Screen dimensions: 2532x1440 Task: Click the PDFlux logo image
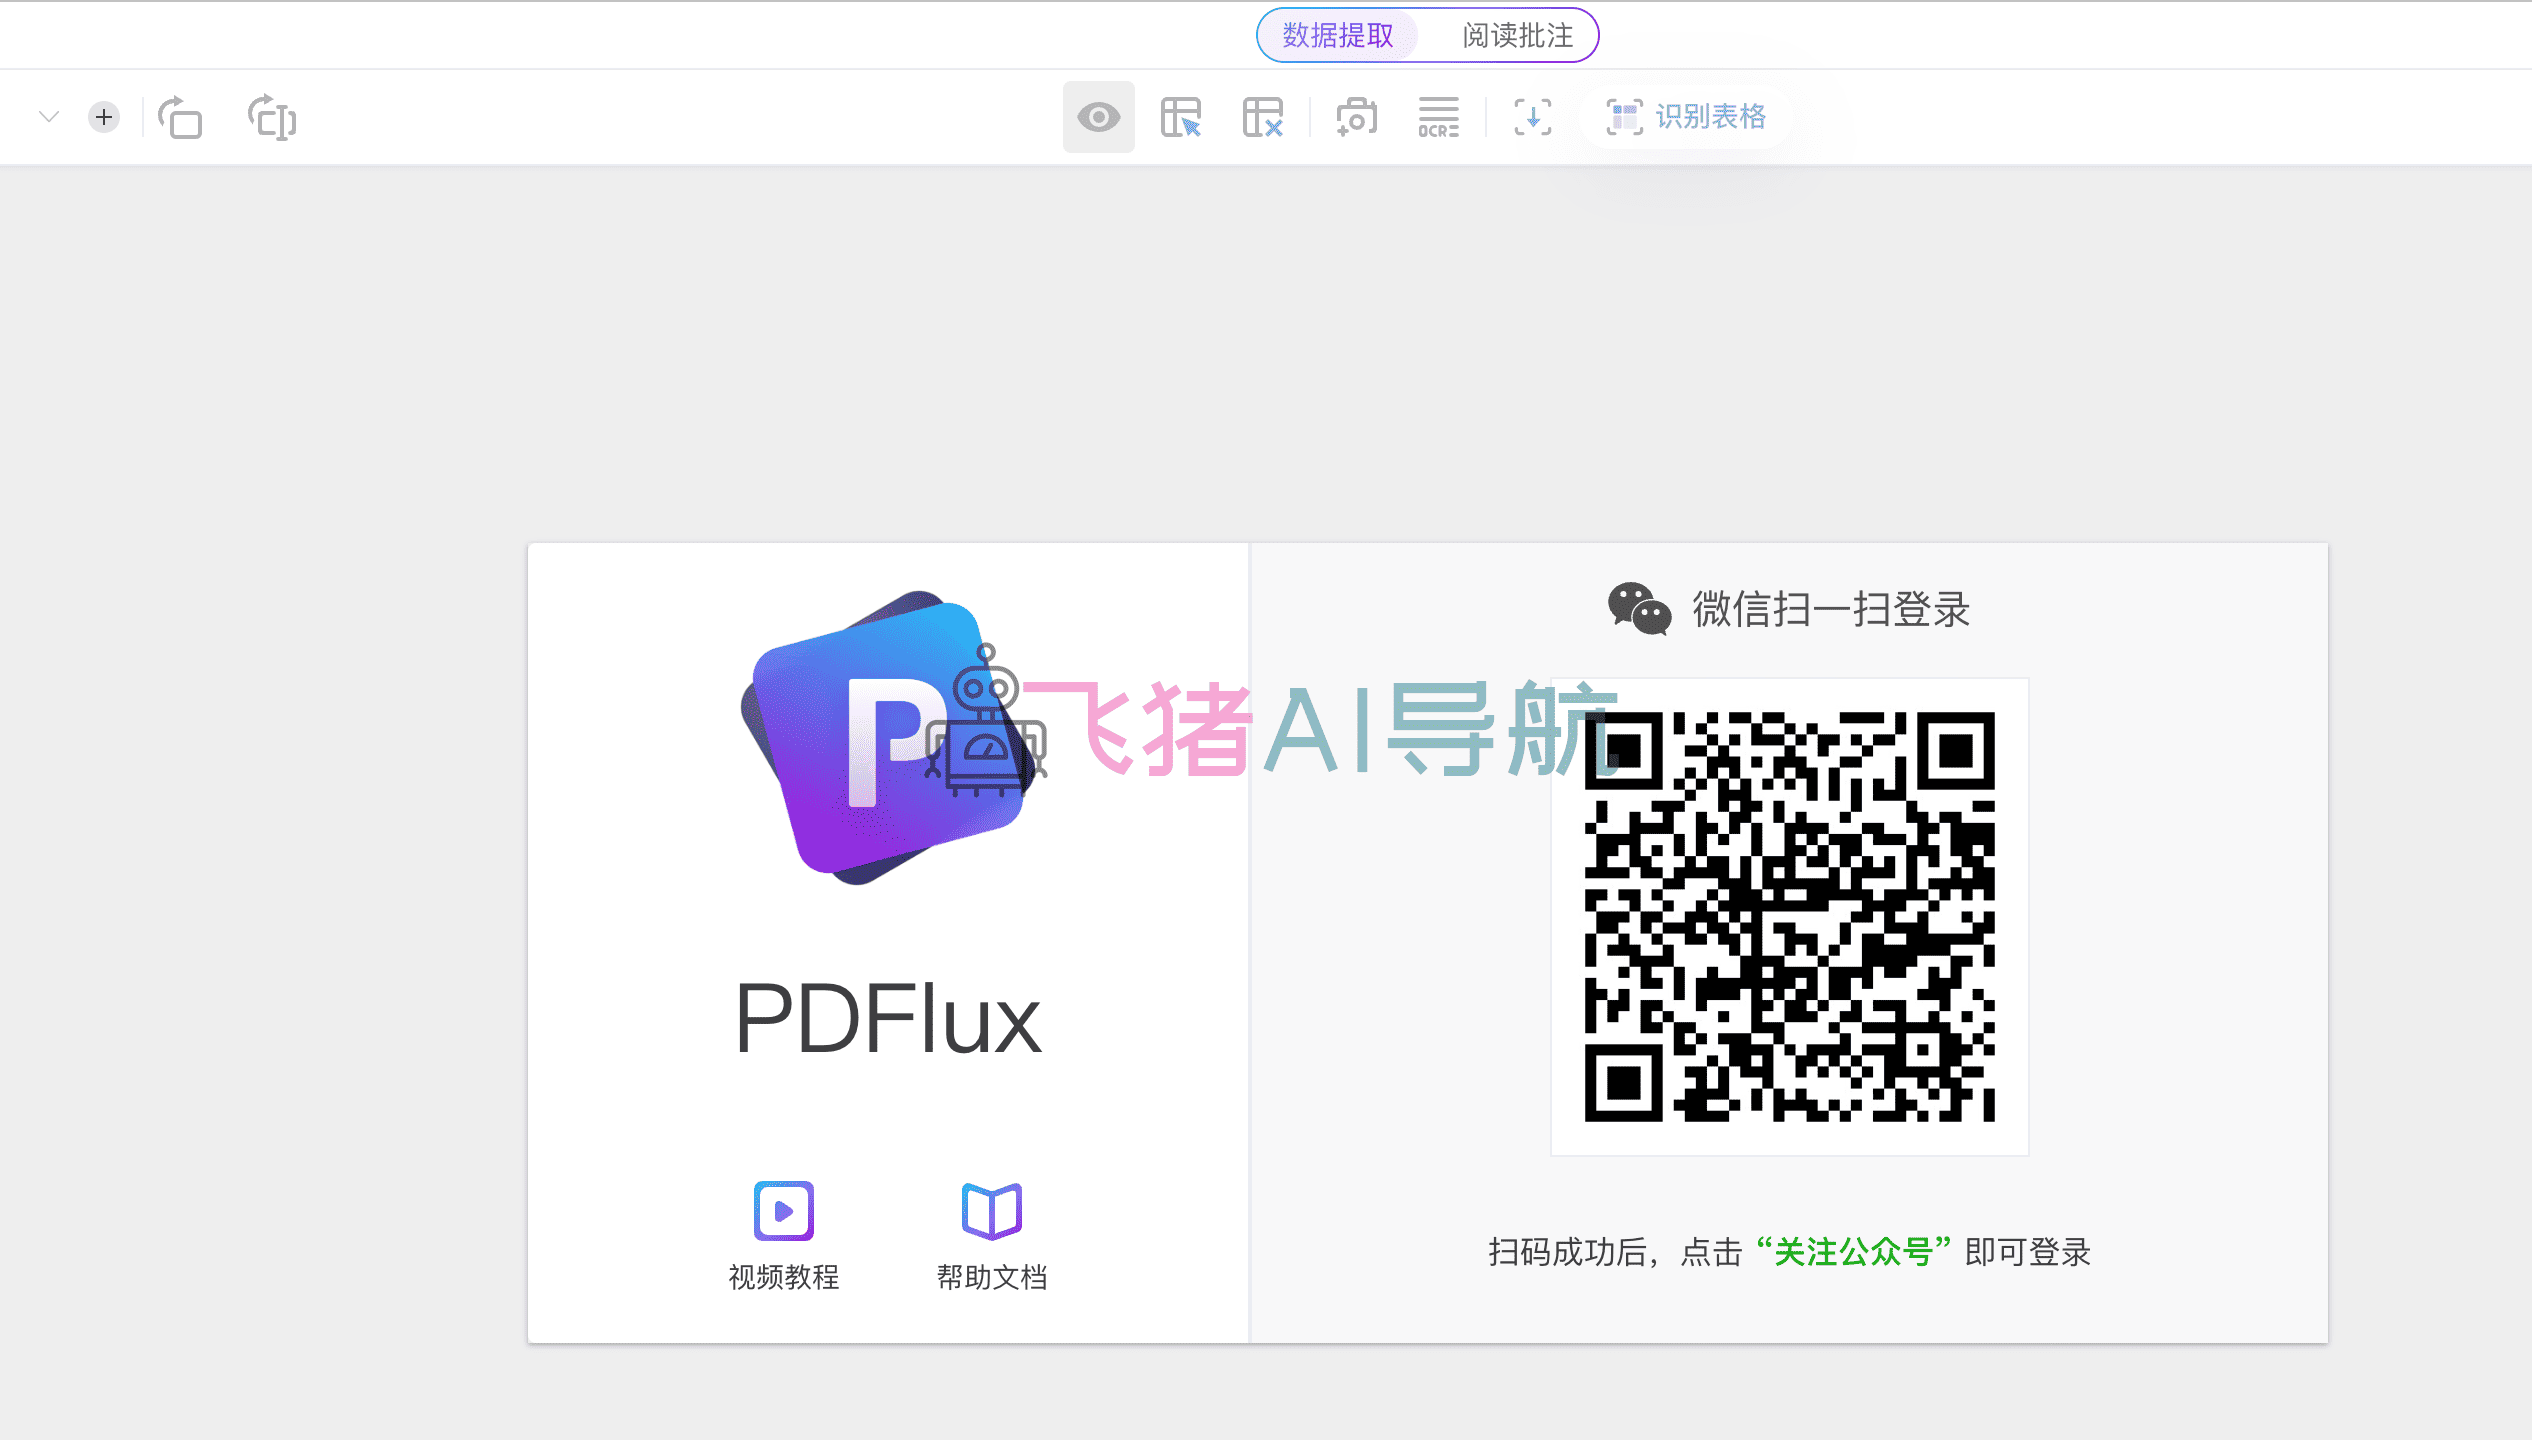pos(890,738)
